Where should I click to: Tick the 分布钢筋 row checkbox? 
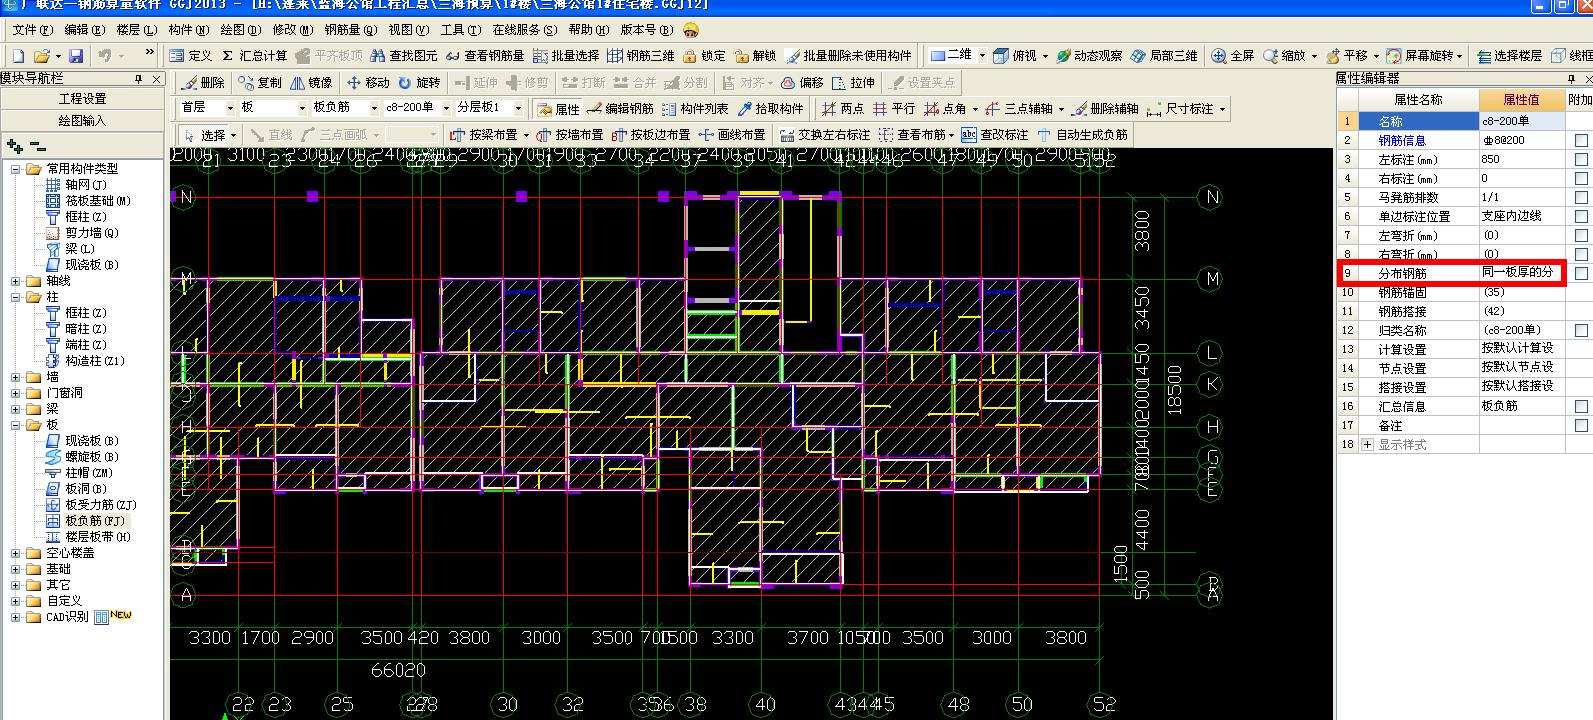point(1581,273)
